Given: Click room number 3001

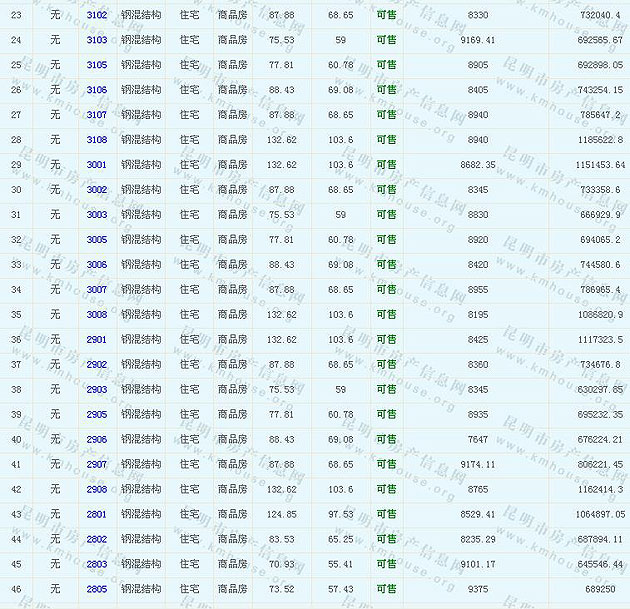Looking at the screenshot, I should (x=97, y=165).
